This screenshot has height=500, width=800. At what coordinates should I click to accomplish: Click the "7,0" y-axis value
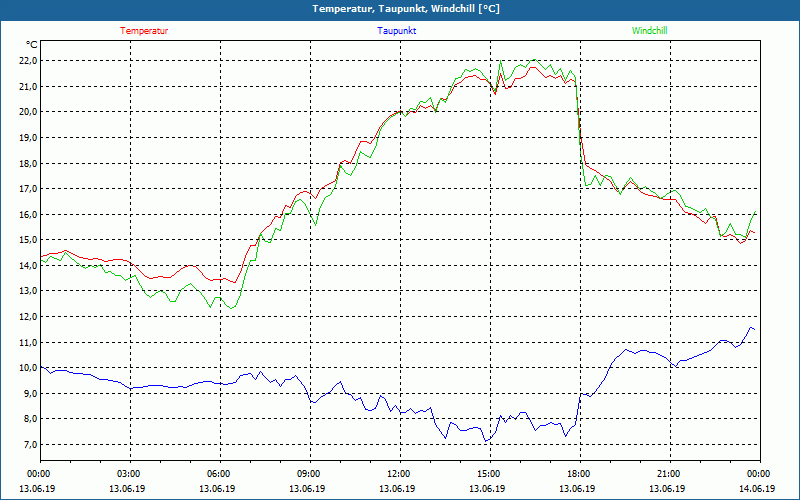click(31, 444)
